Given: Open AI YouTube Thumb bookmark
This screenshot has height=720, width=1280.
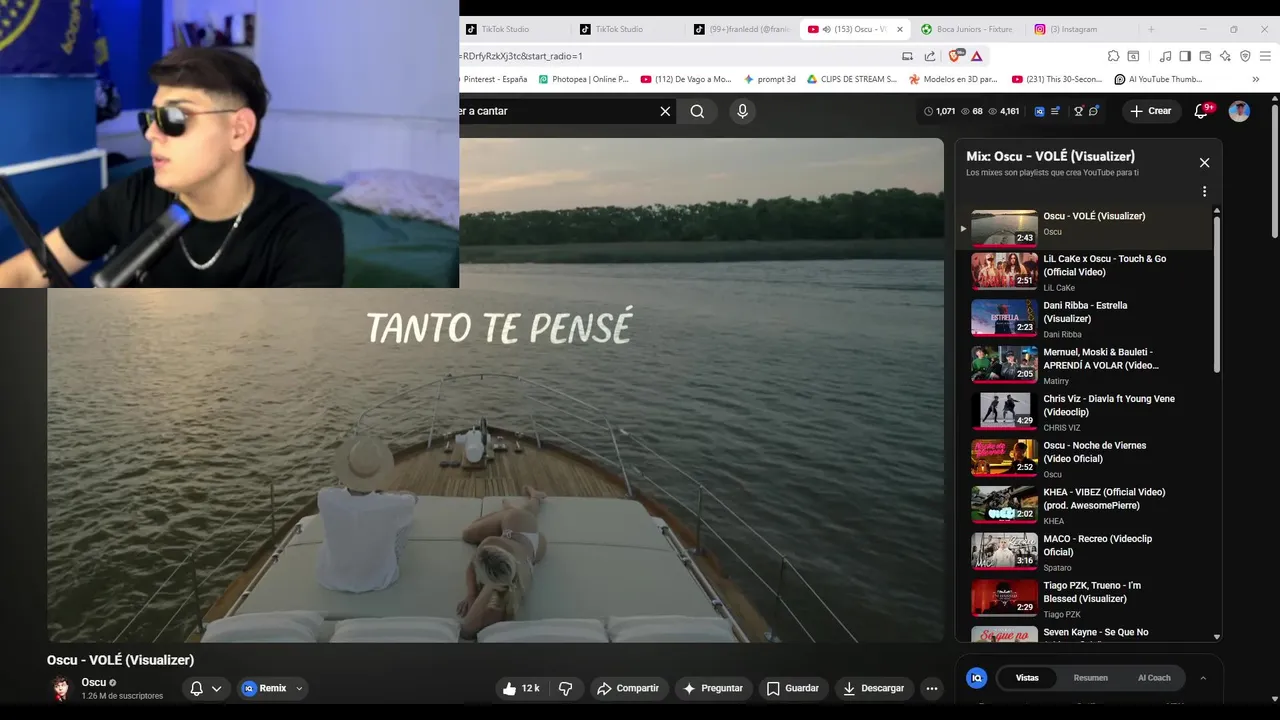Looking at the screenshot, I should pos(1159,79).
